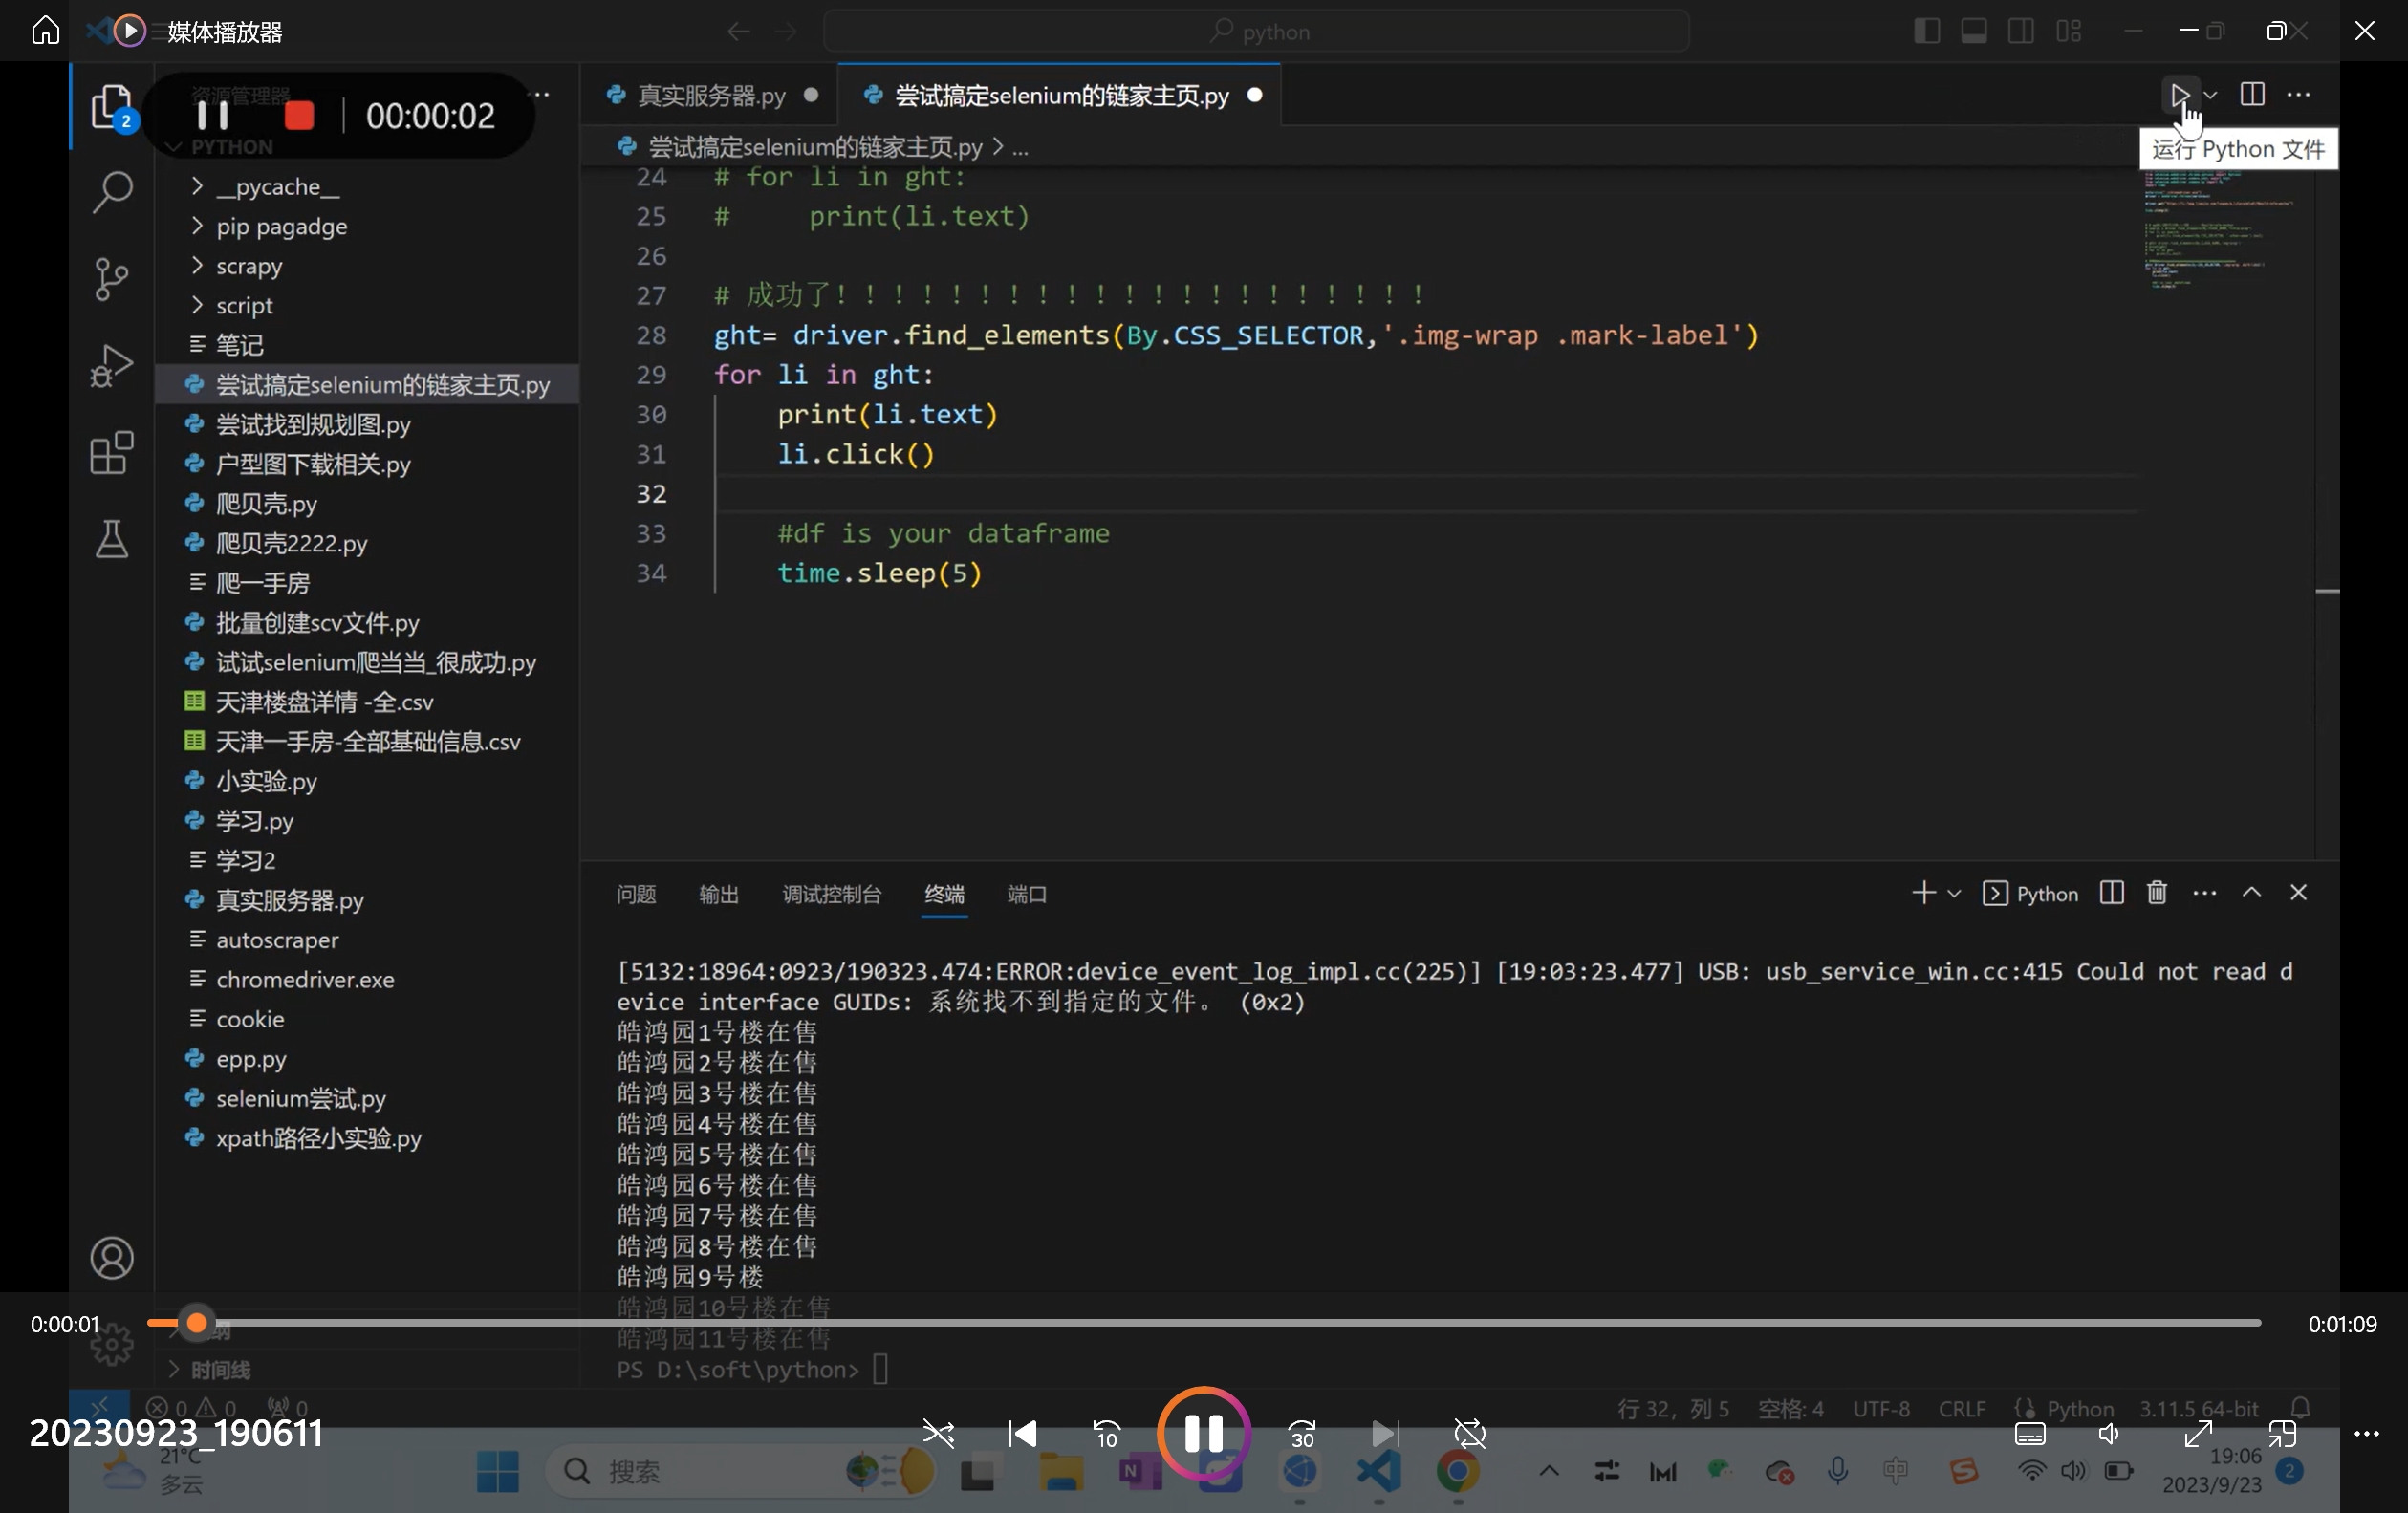Toggle shuffle in media player
2408x1513 pixels.
point(938,1434)
